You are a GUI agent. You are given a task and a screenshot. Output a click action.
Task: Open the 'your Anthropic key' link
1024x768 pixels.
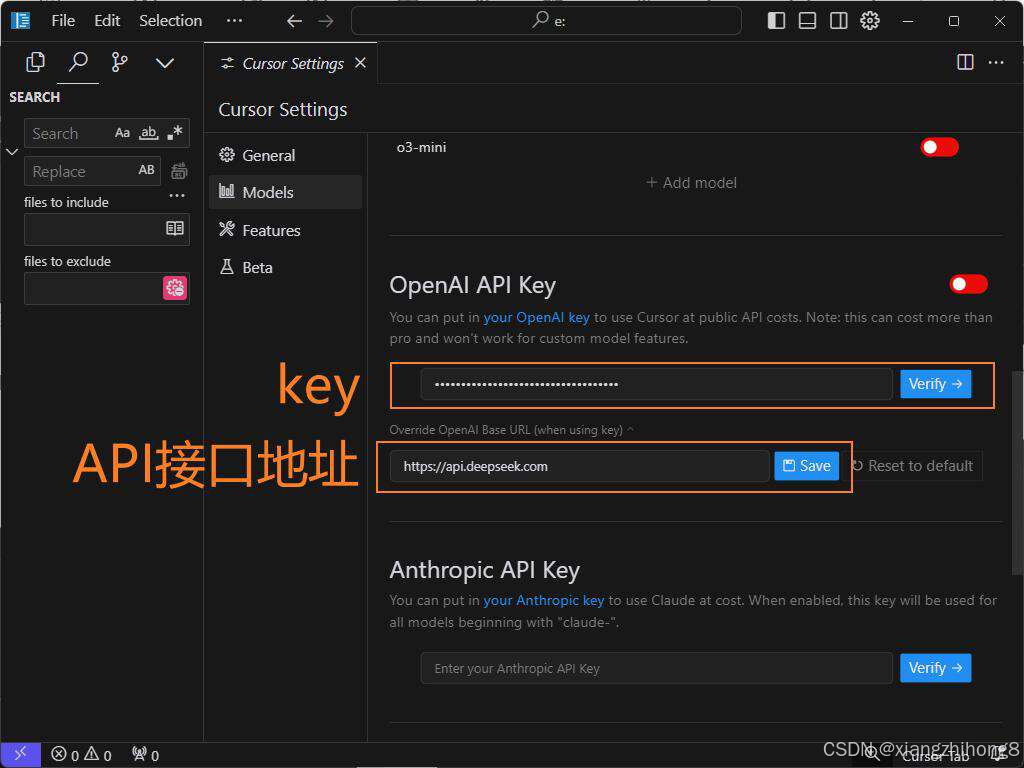tap(543, 600)
